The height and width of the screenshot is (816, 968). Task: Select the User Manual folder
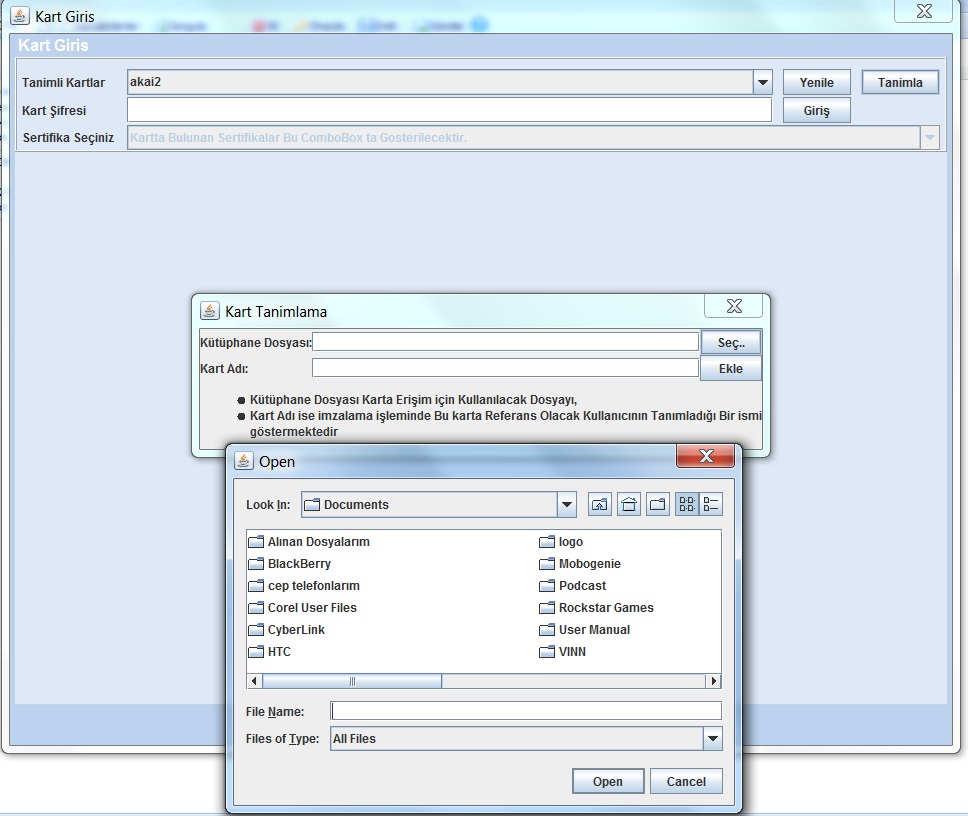point(593,630)
